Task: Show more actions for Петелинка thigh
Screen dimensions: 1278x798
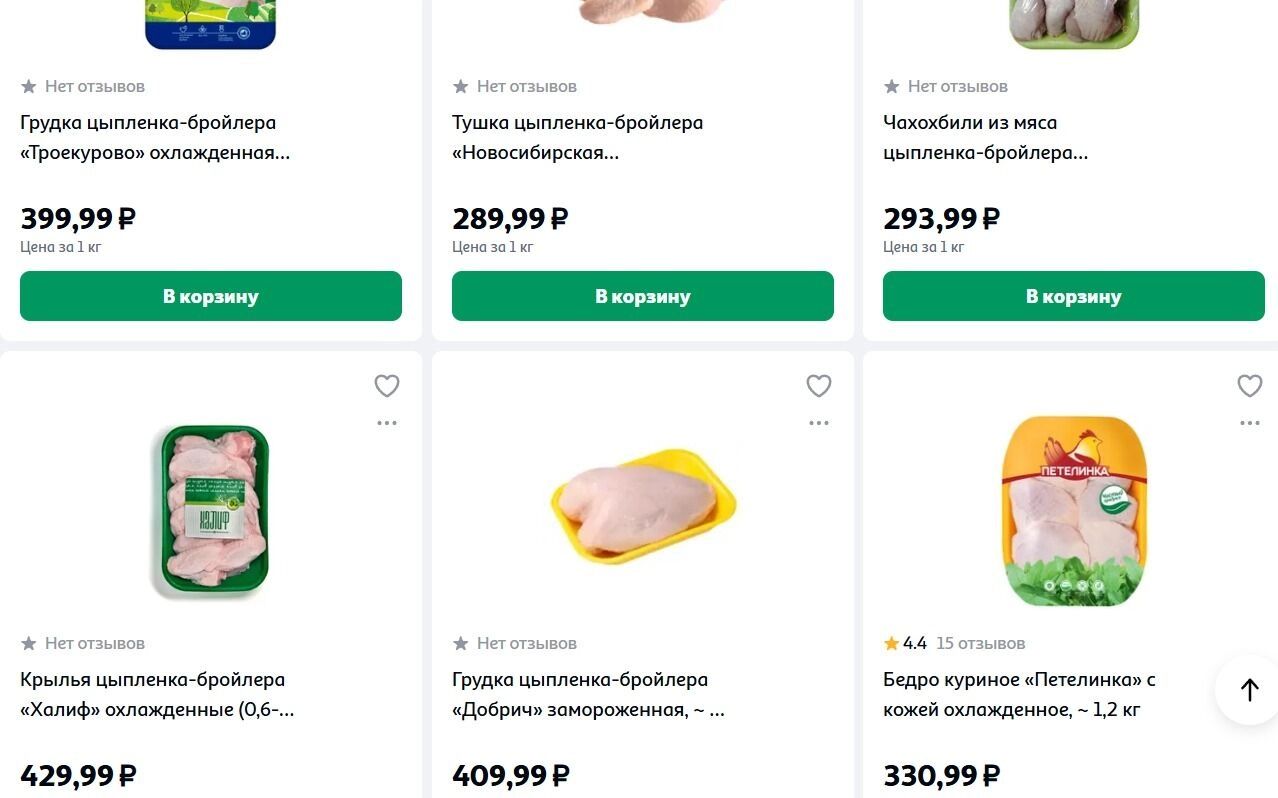Action: (1250, 423)
